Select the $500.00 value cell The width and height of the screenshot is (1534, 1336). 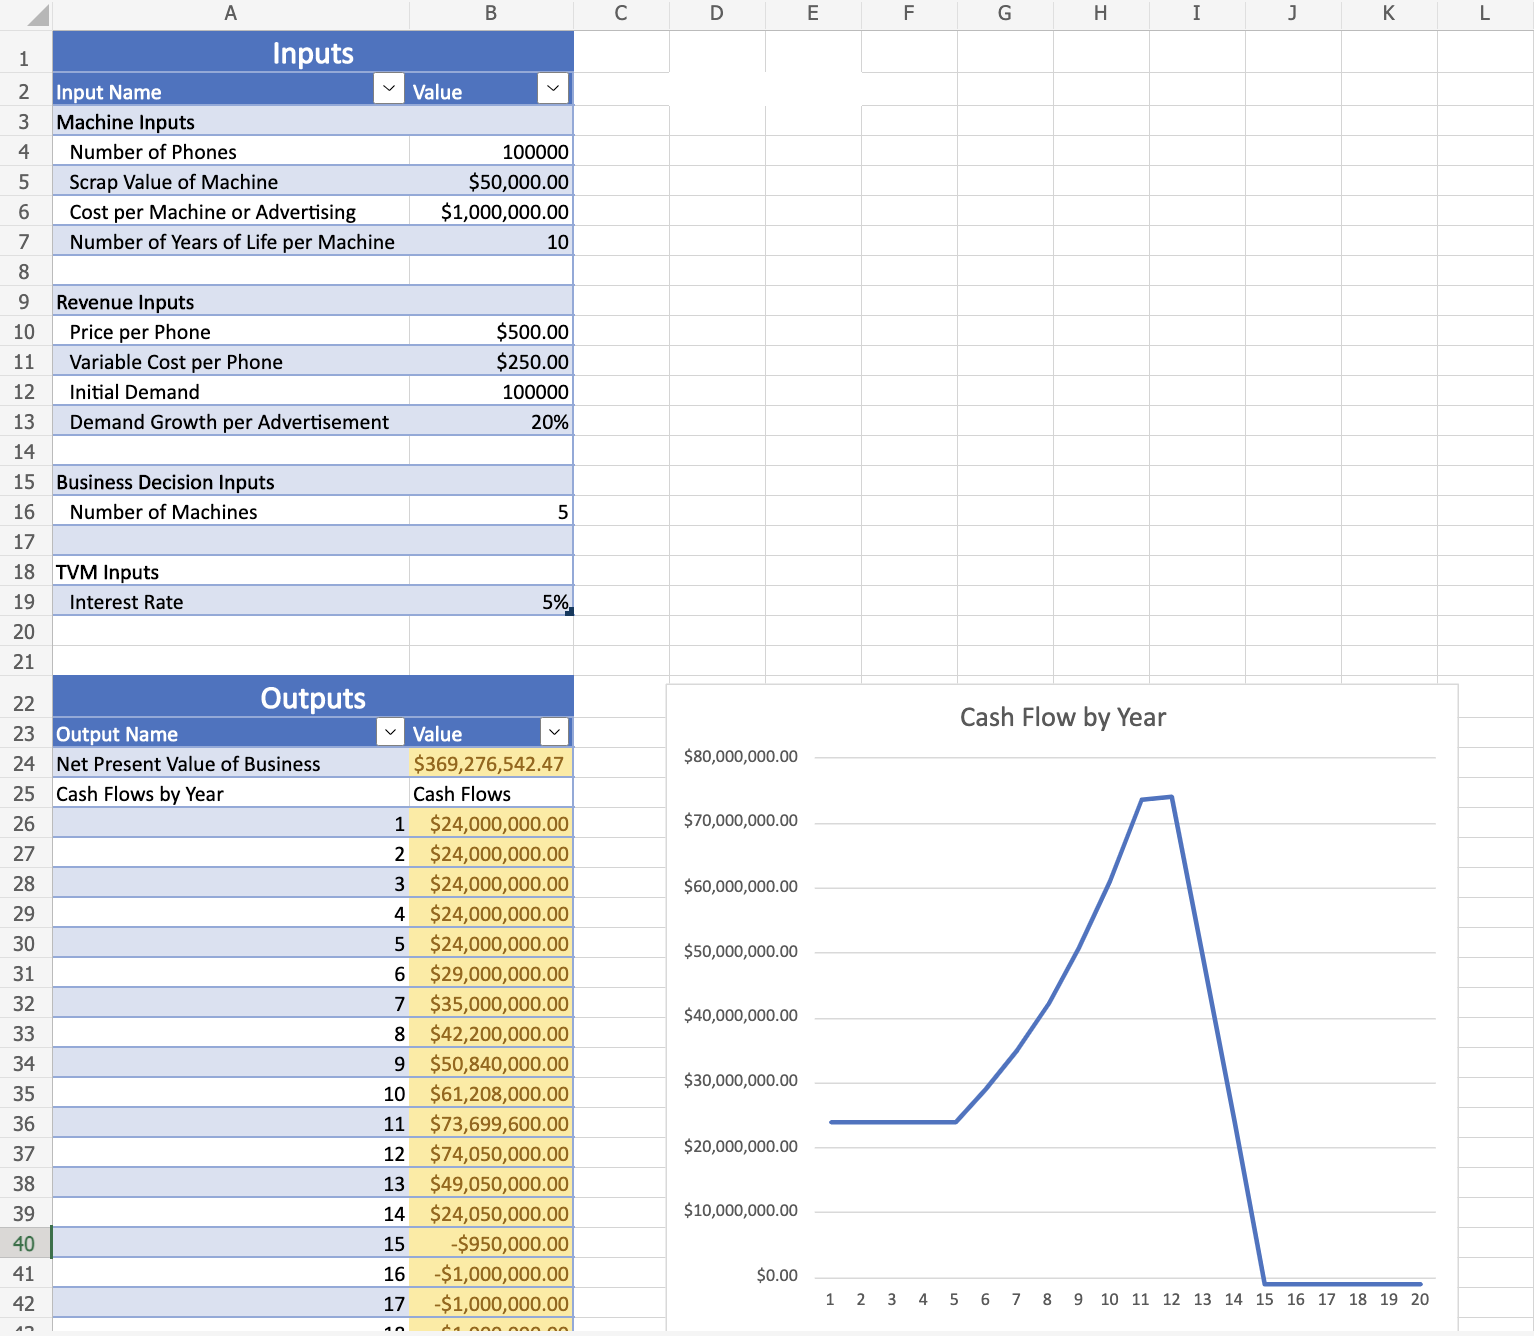click(491, 331)
